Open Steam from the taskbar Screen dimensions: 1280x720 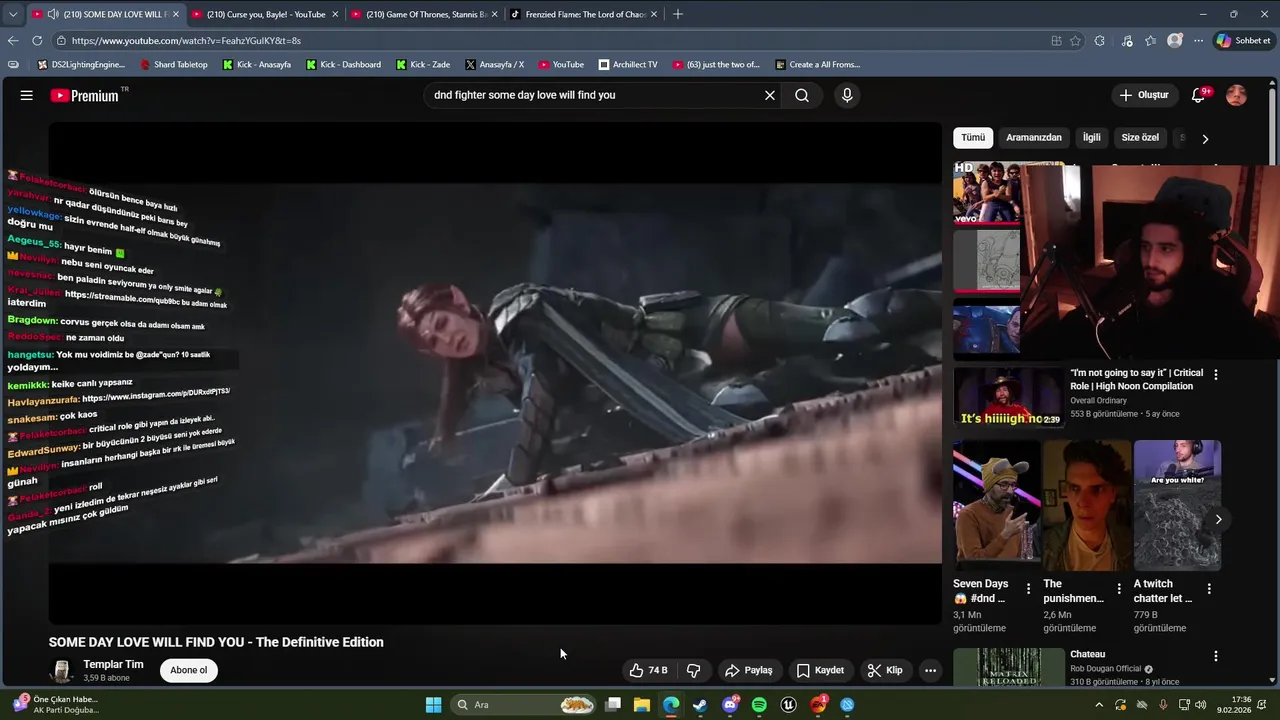point(700,705)
